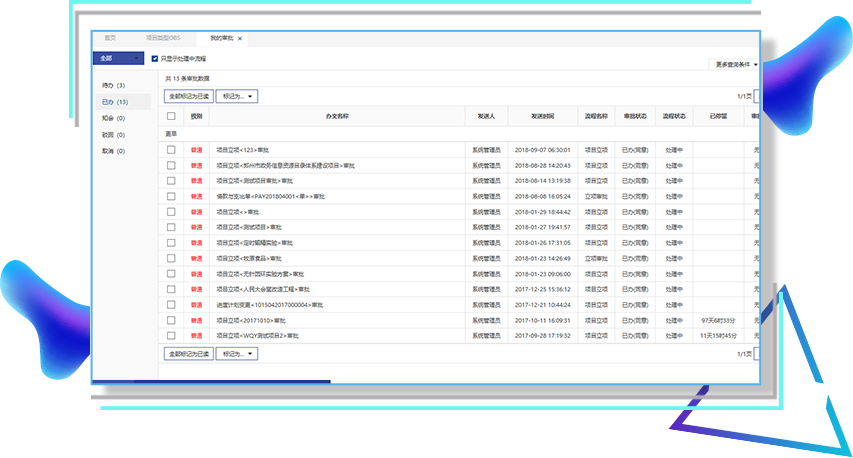Select 待办 (3) in the sidebar
This screenshot has height=458, width=853.
tap(113, 86)
